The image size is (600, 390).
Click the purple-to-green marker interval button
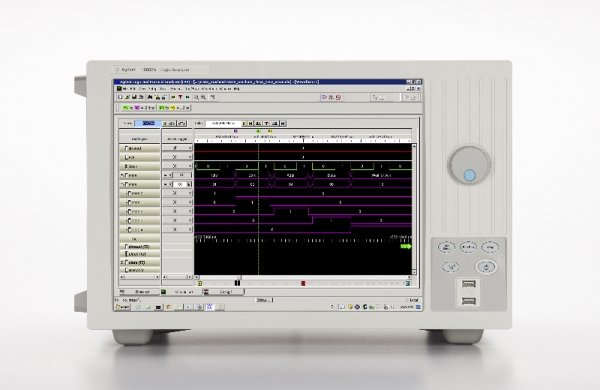[139, 108]
